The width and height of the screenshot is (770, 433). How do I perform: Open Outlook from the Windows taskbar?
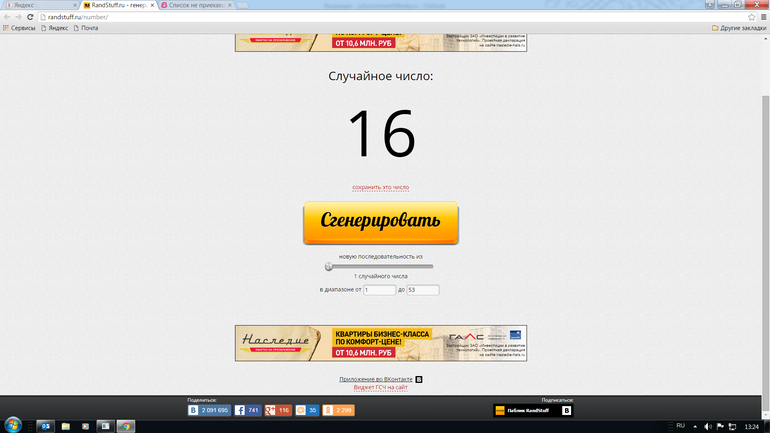coord(45,426)
